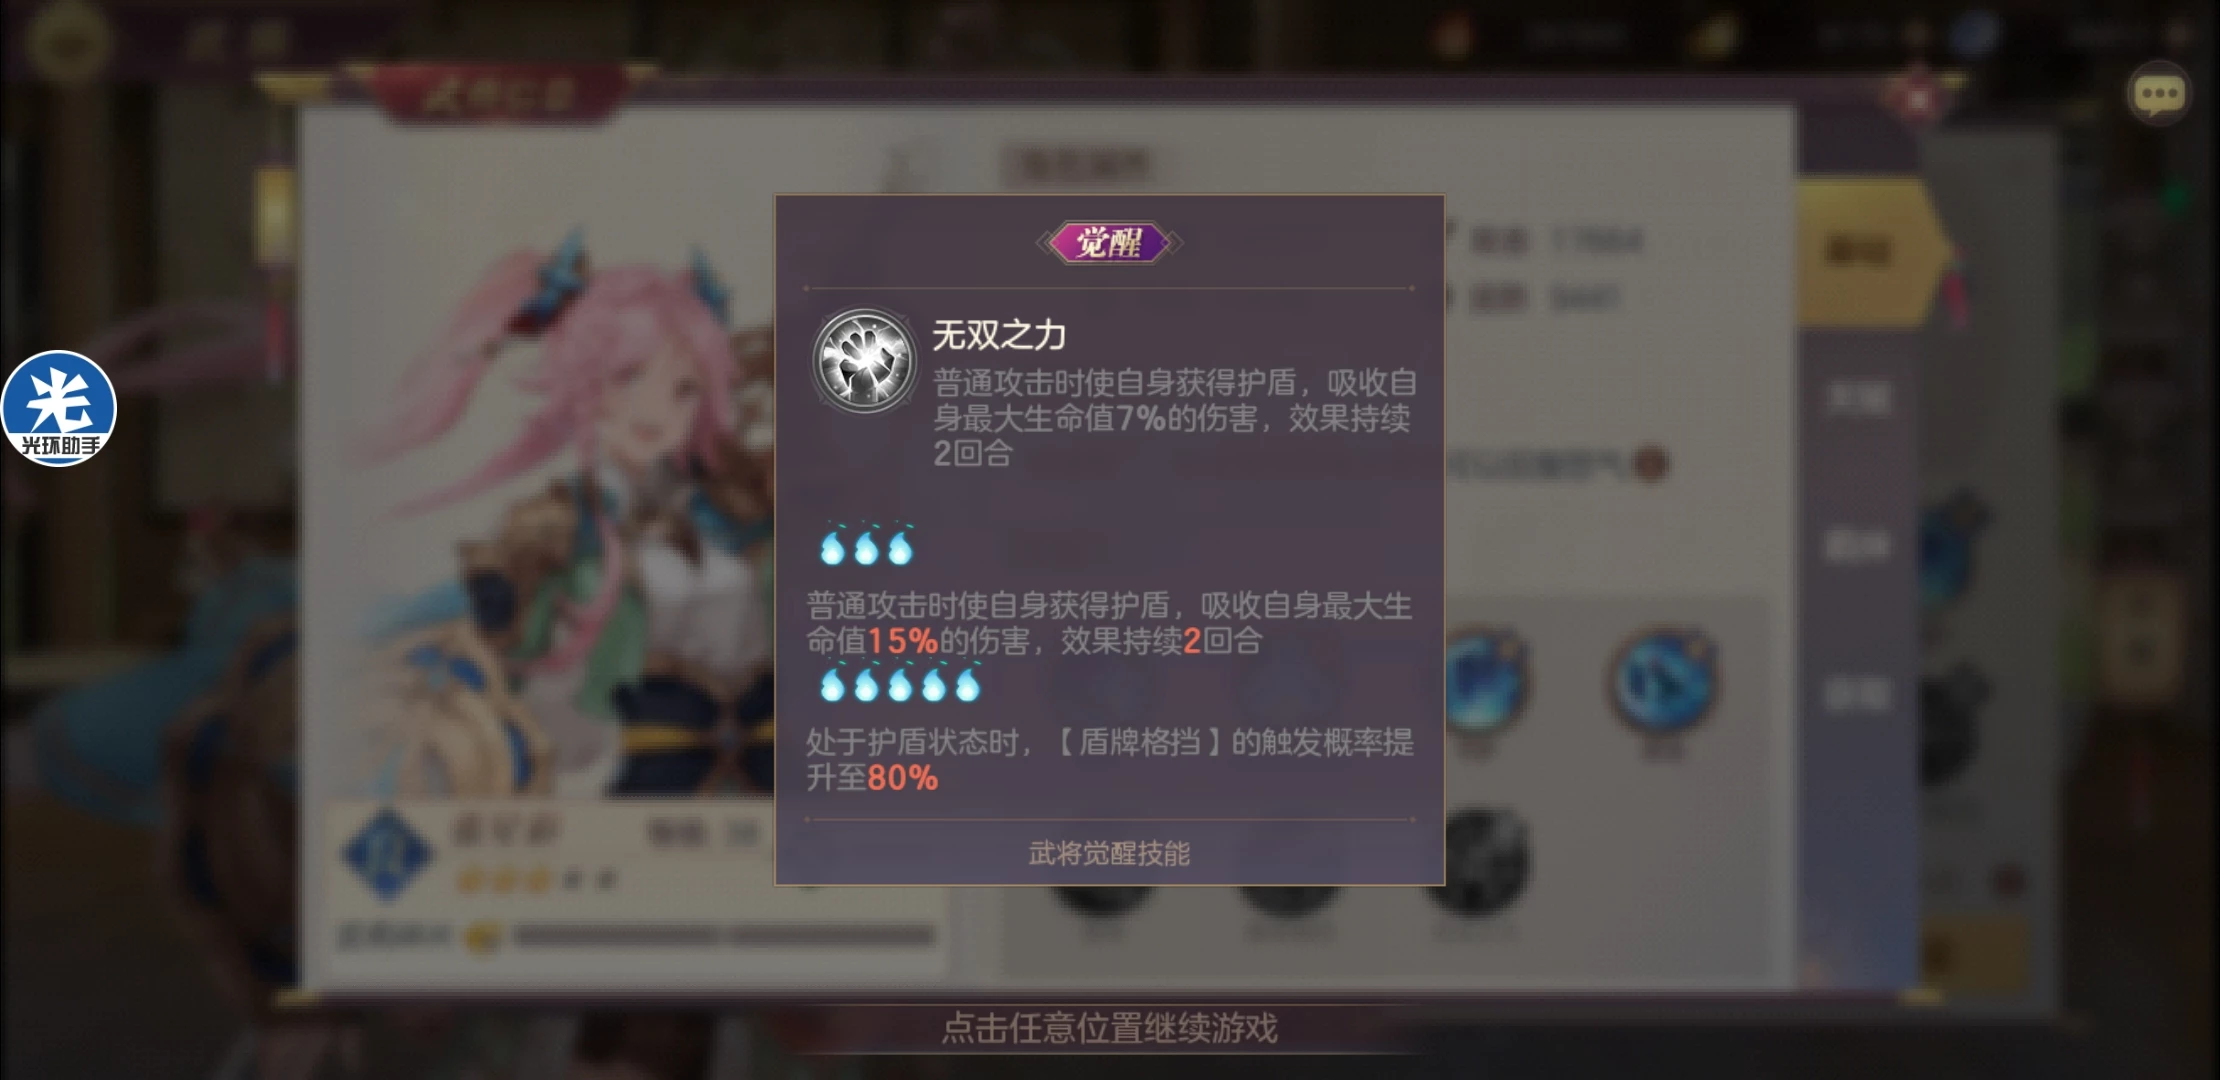Tap the three blue flames awakening tier
Image resolution: width=2220 pixels, height=1080 pixels.
pyautogui.click(x=866, y=545)
